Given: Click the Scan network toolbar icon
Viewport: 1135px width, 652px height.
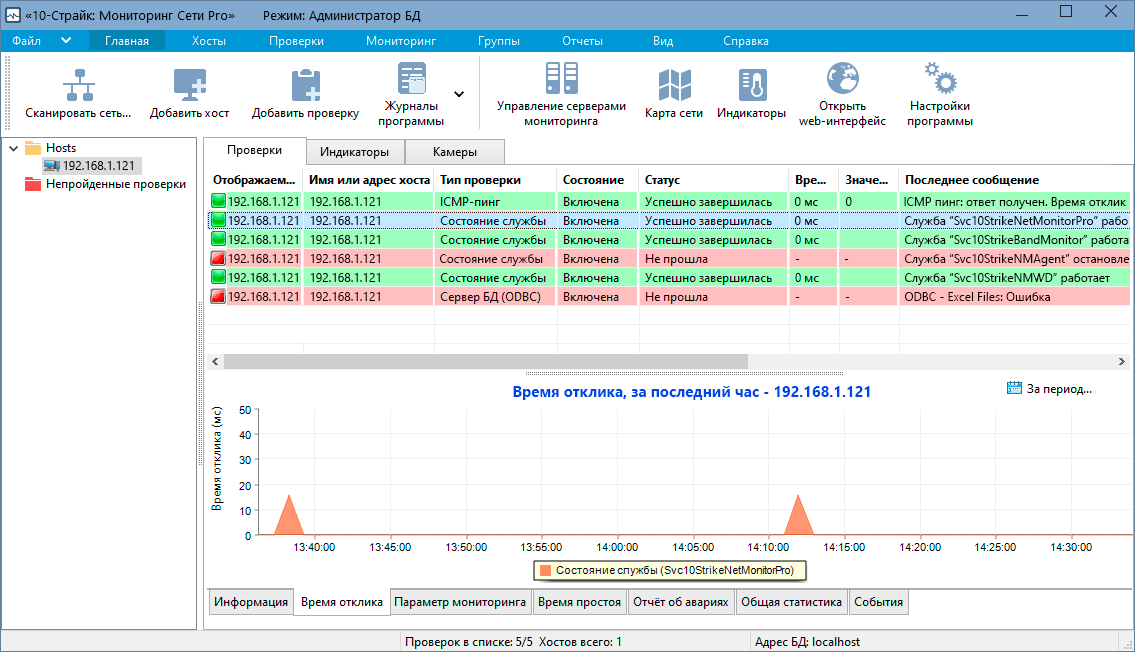Looking at the screenshot, I should pyautogui.click(x=79, y=85).
